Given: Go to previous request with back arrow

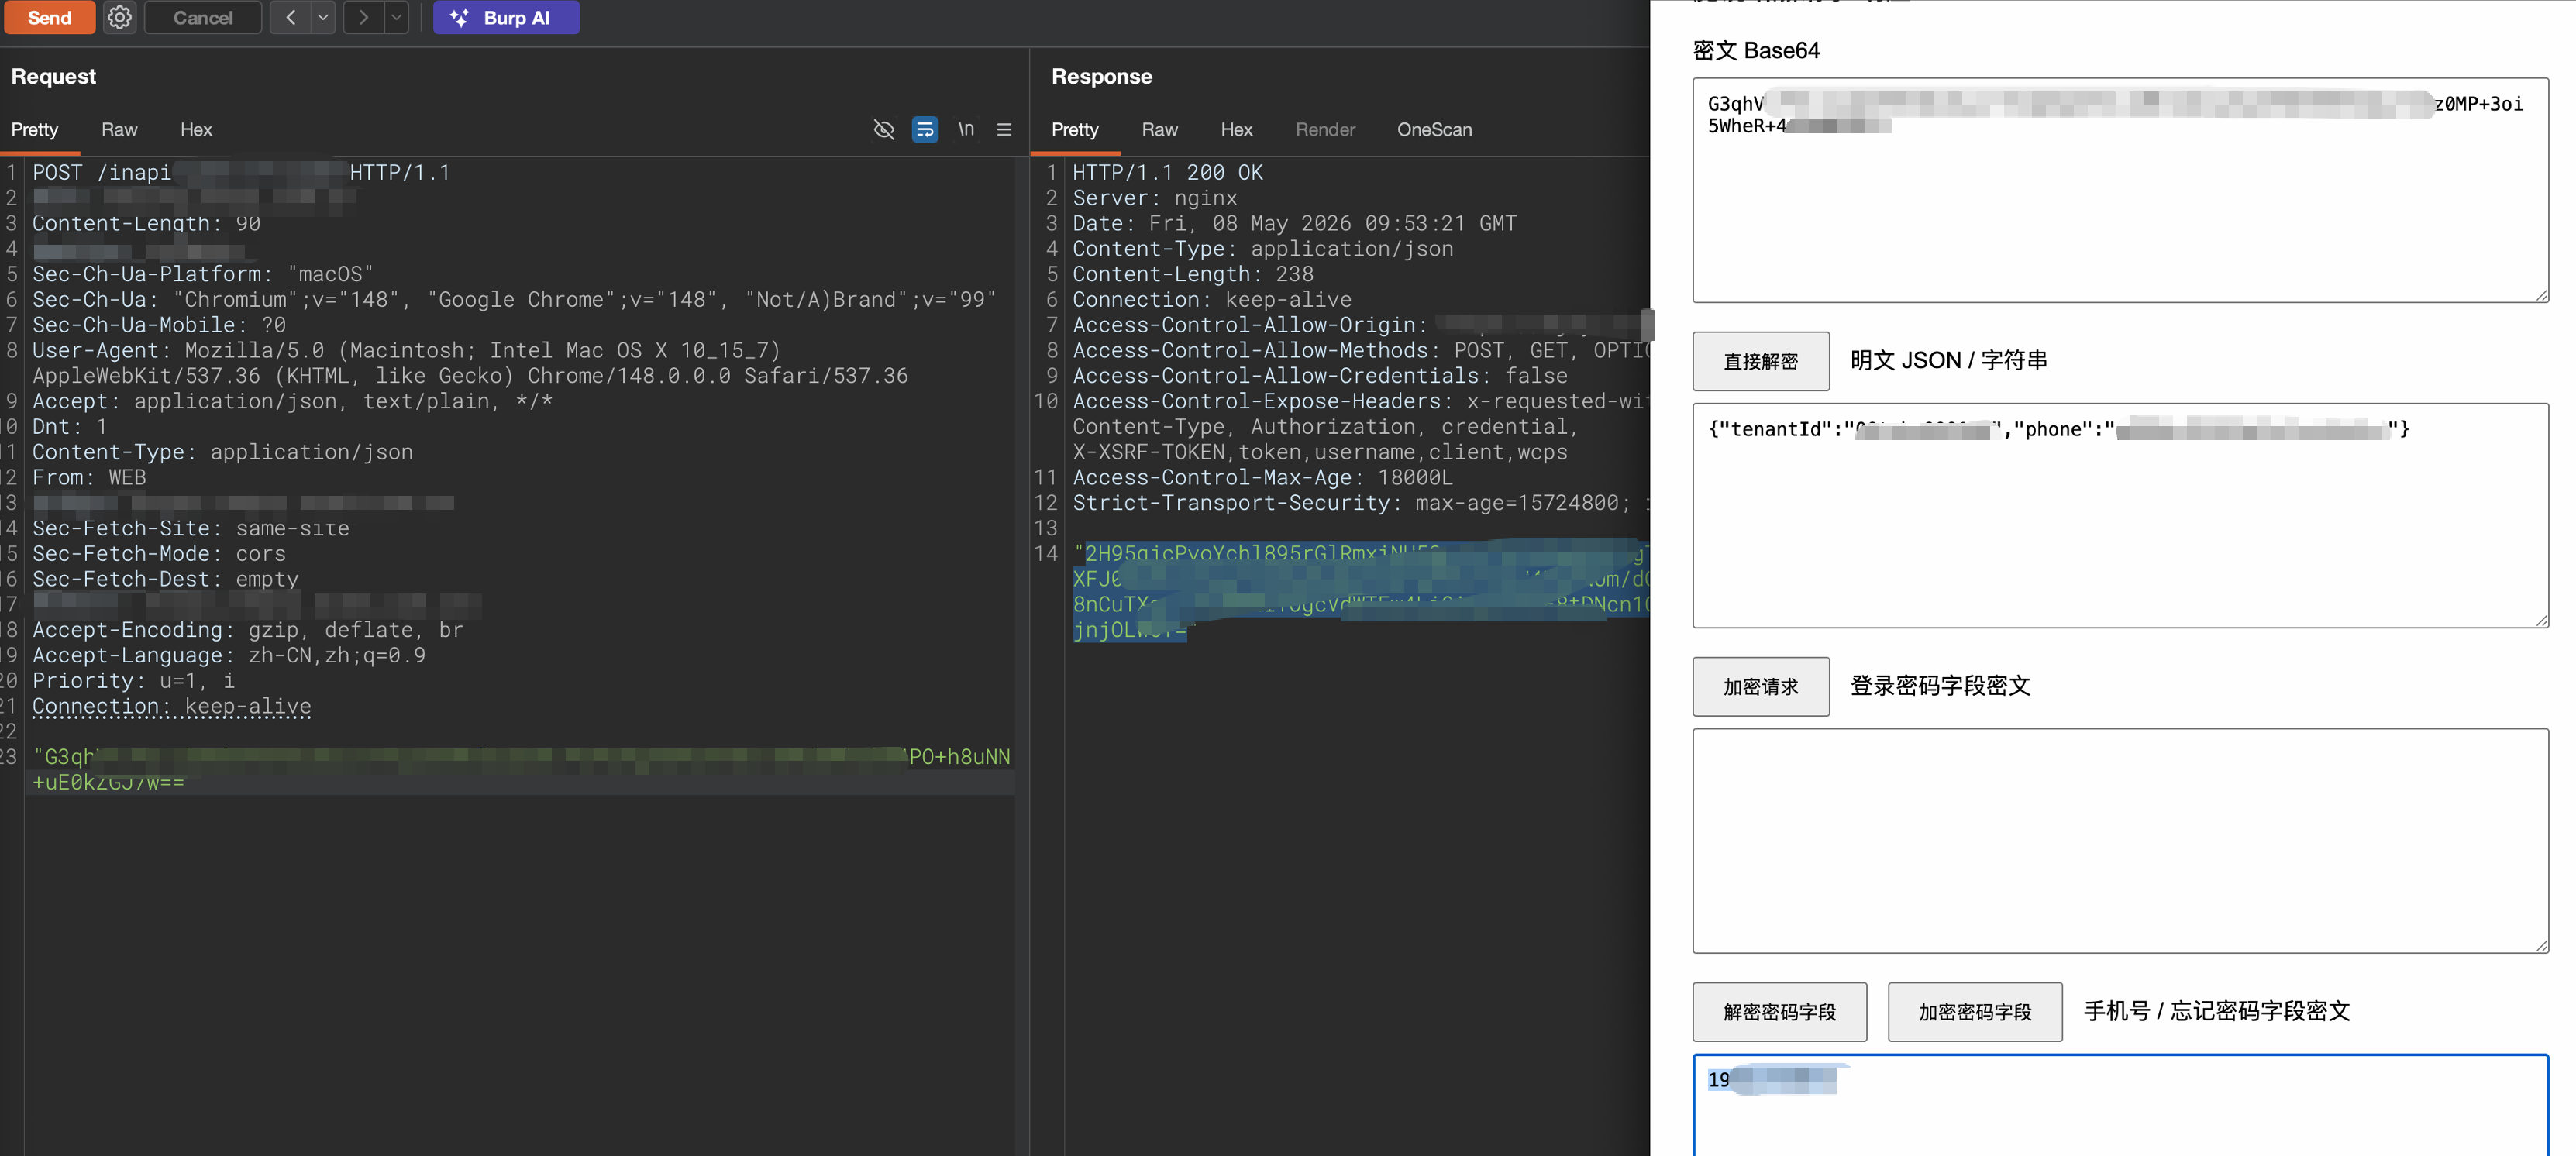Looking at the screenshot, I should click(x=291, y=17).
